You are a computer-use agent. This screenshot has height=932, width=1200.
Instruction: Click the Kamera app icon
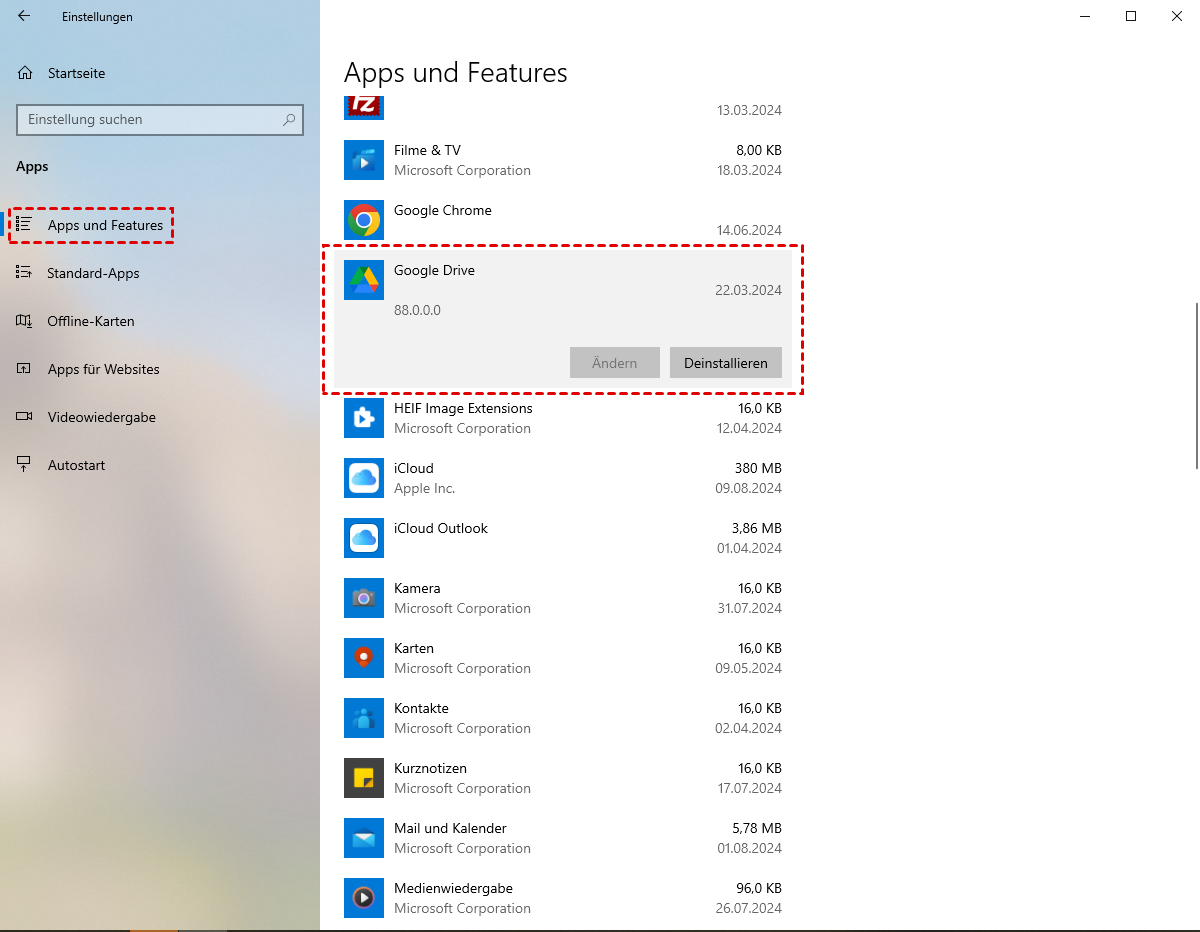click(364, 598)
